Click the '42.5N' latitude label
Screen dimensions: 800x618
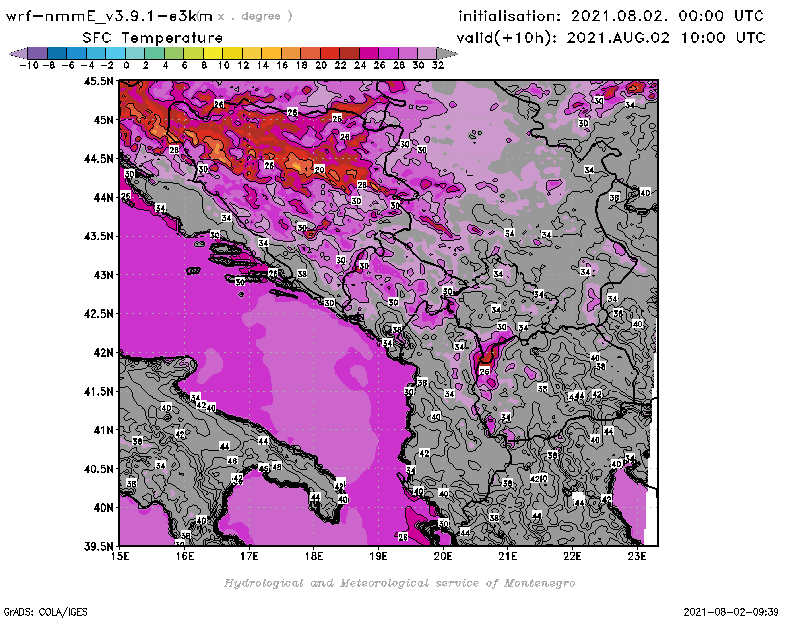point(98,313)
